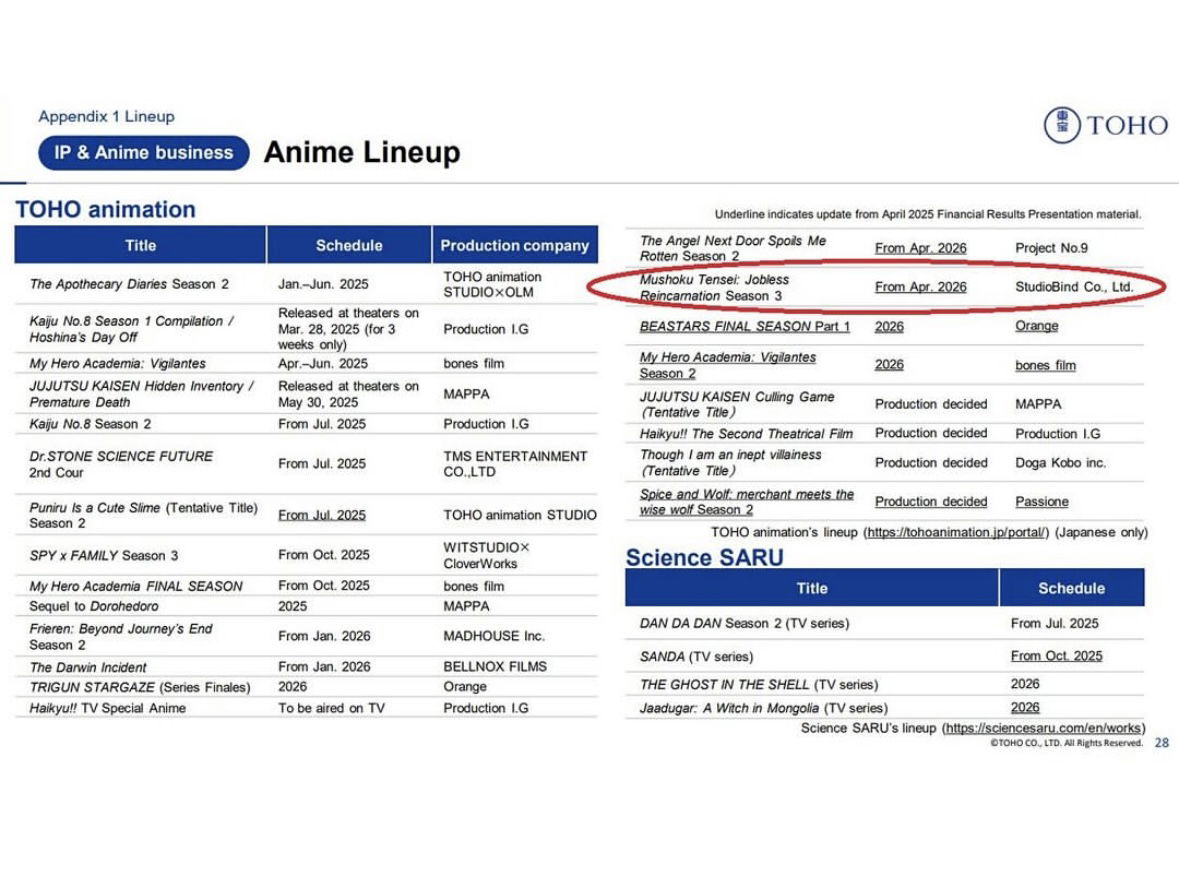Click the Science SARU Title column header
This screenshot has width=1179, height=886.
click(x=812, y=587)
